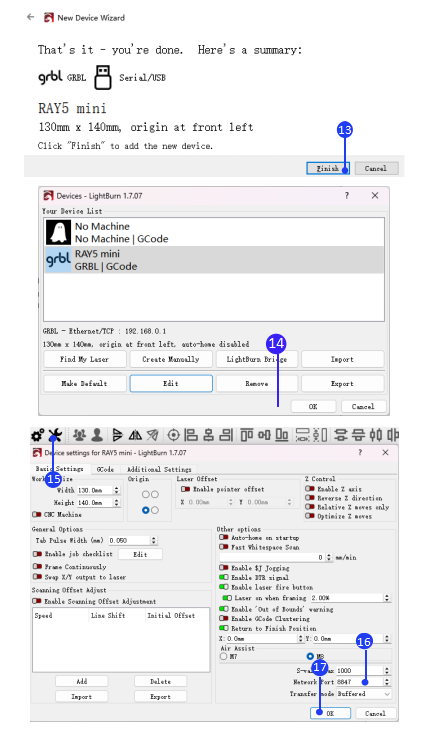The height and width of the screenshot is (735, 432).
Task: Click the ungroup single-person icon
Action: pos(97,435)
